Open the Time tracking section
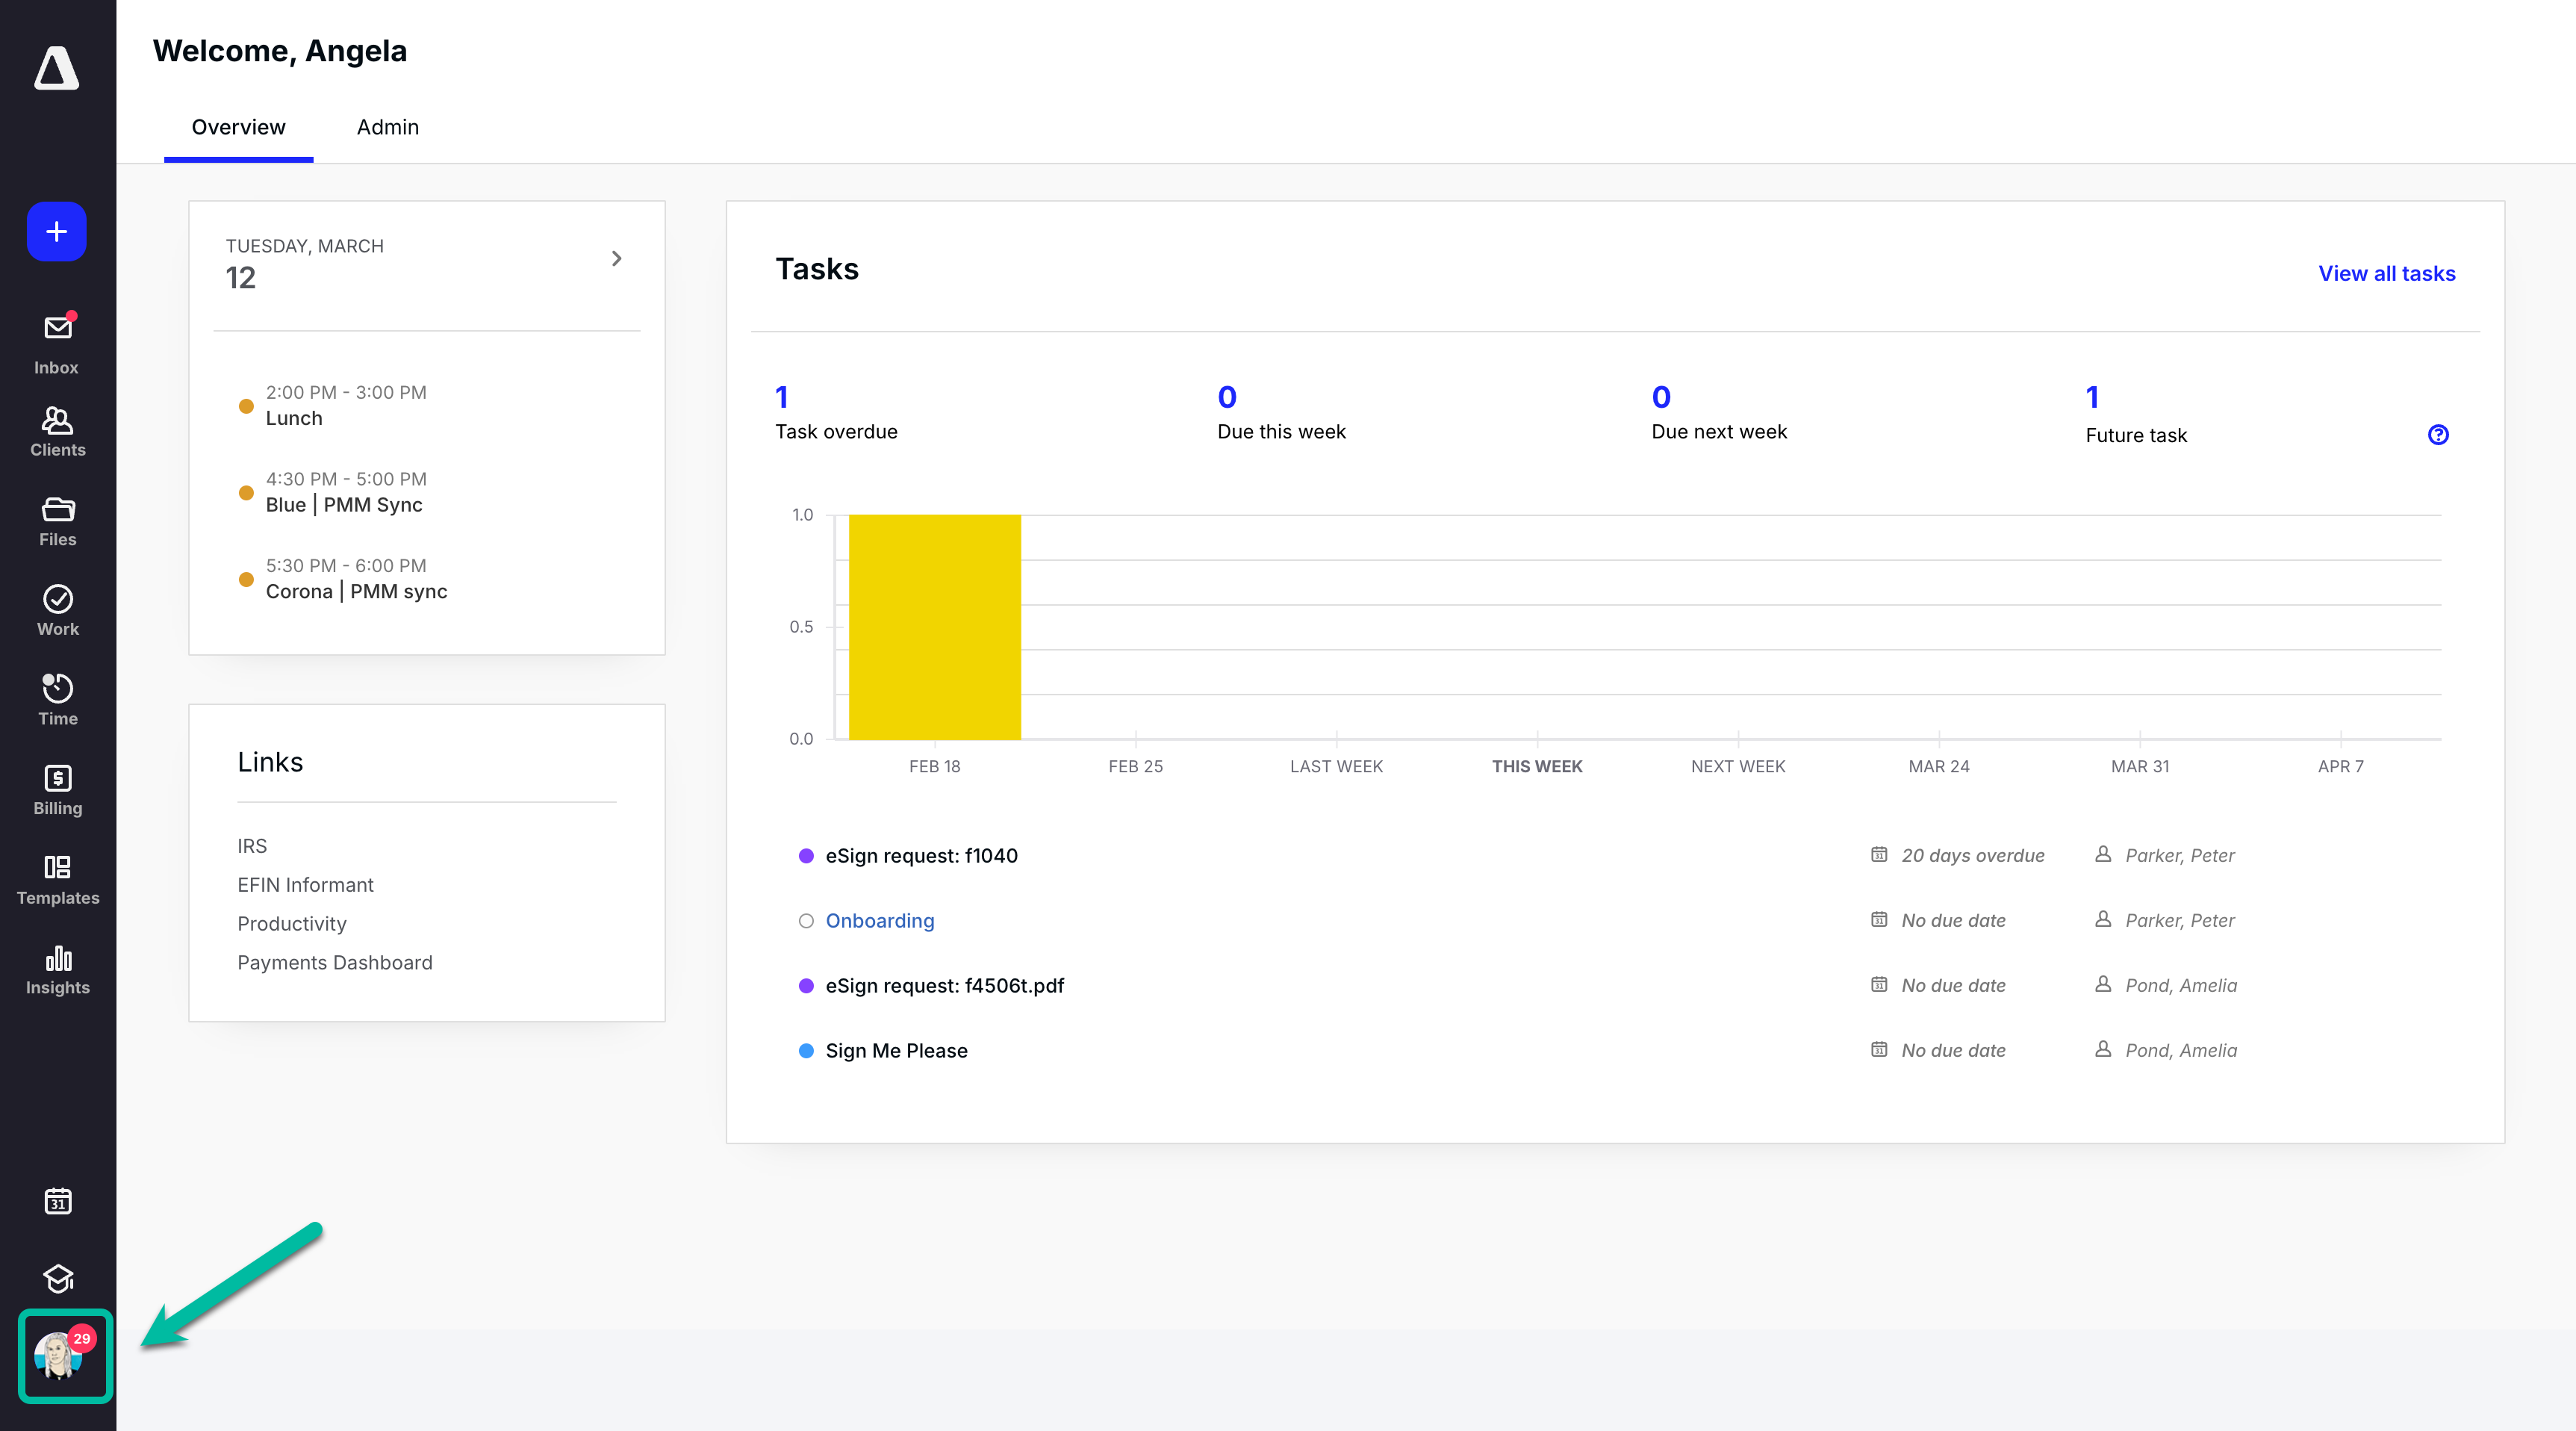This screenshot has height=1431, width=2576. pos(57,700)
